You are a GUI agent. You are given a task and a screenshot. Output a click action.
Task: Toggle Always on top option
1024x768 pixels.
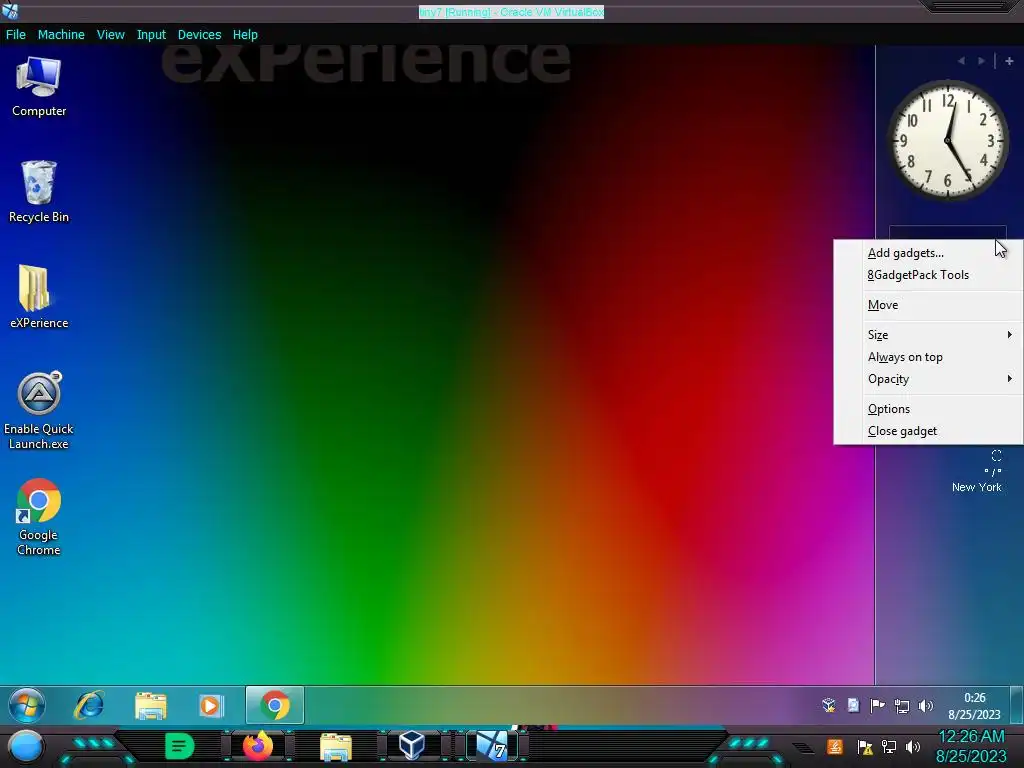[x=928, y=357]
